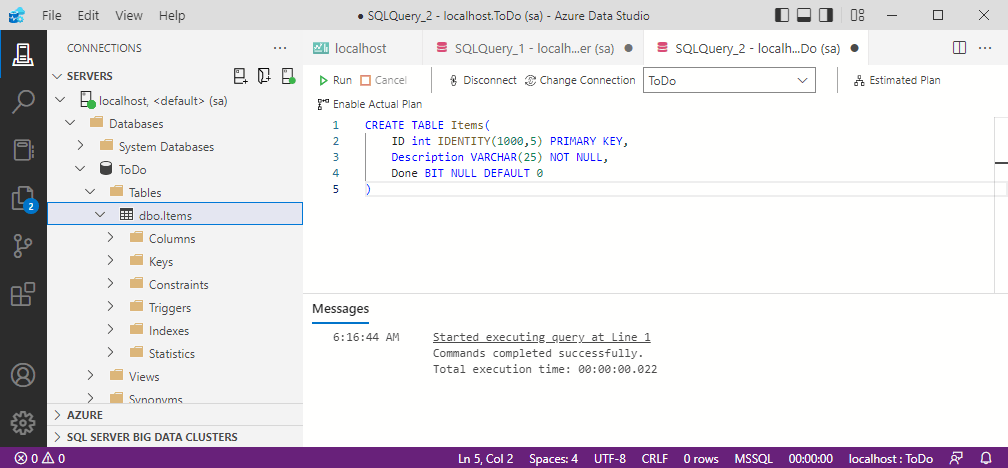Click UTF-8 encoding in status bar
The width and height of the screenshot is (1008, 468).
(610, 458)
